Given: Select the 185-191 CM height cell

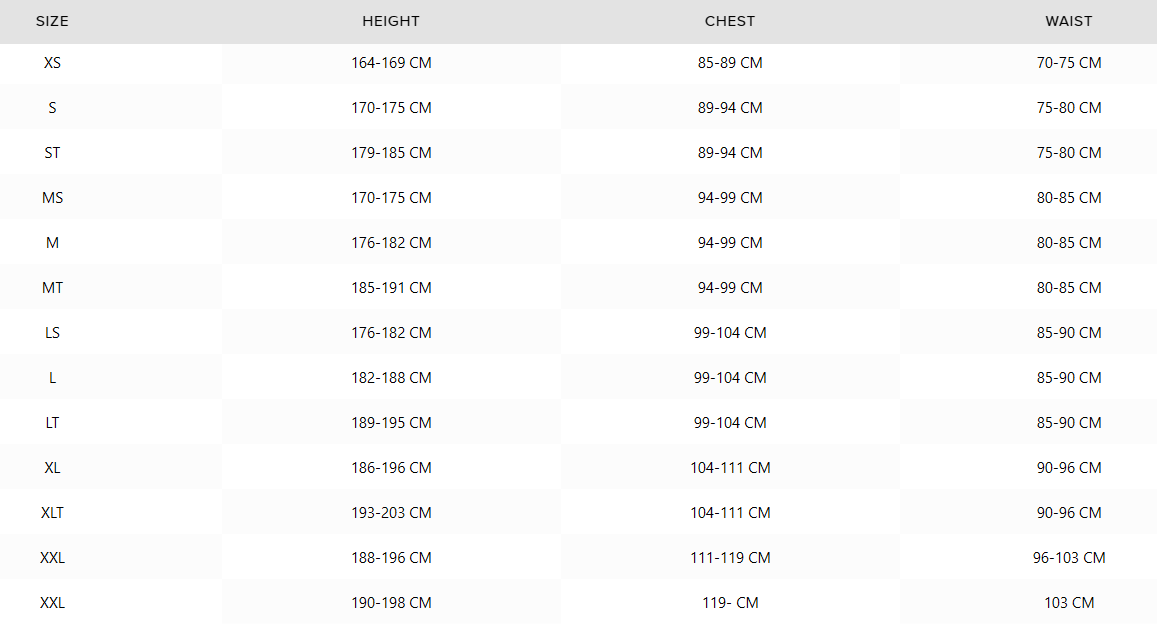Looking at the screenshot, I should tap(391, 288).
